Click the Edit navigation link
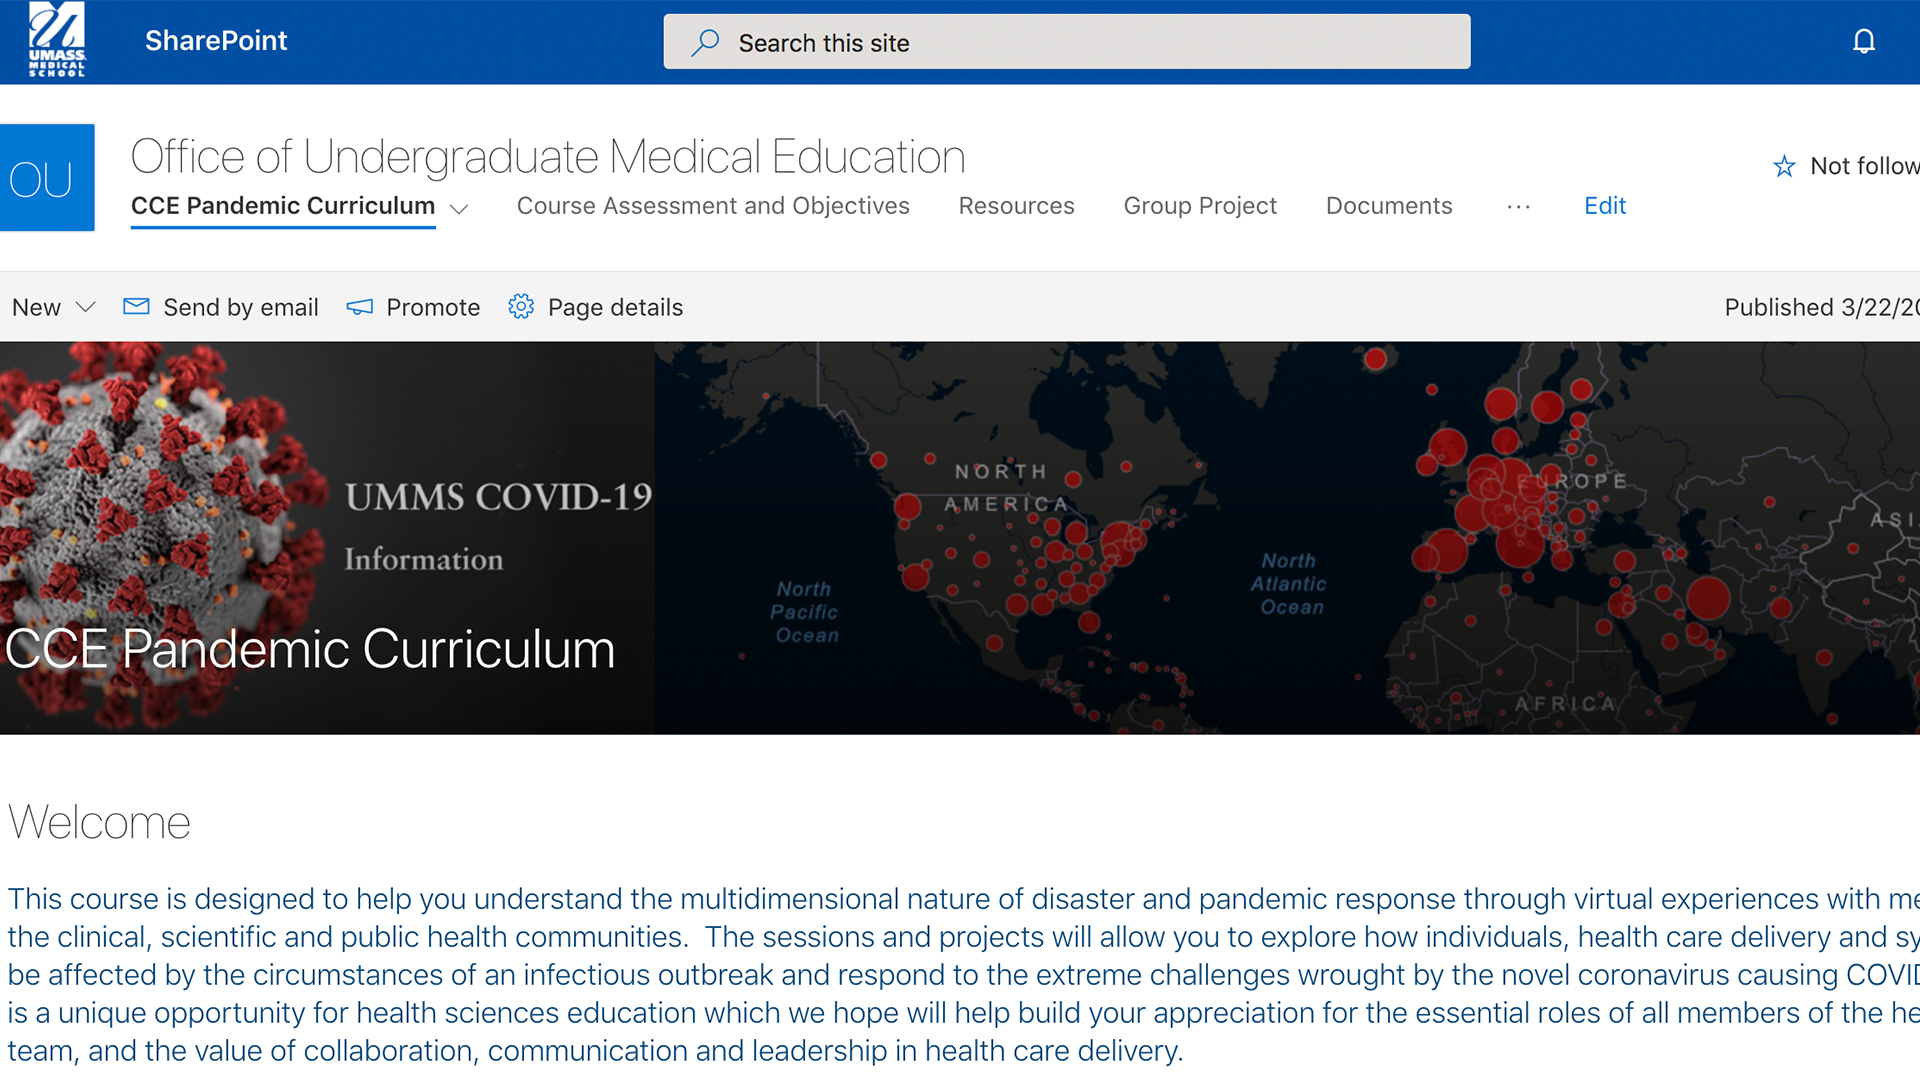Screen dimensions: 1920x1080 tap(1605, 206)
